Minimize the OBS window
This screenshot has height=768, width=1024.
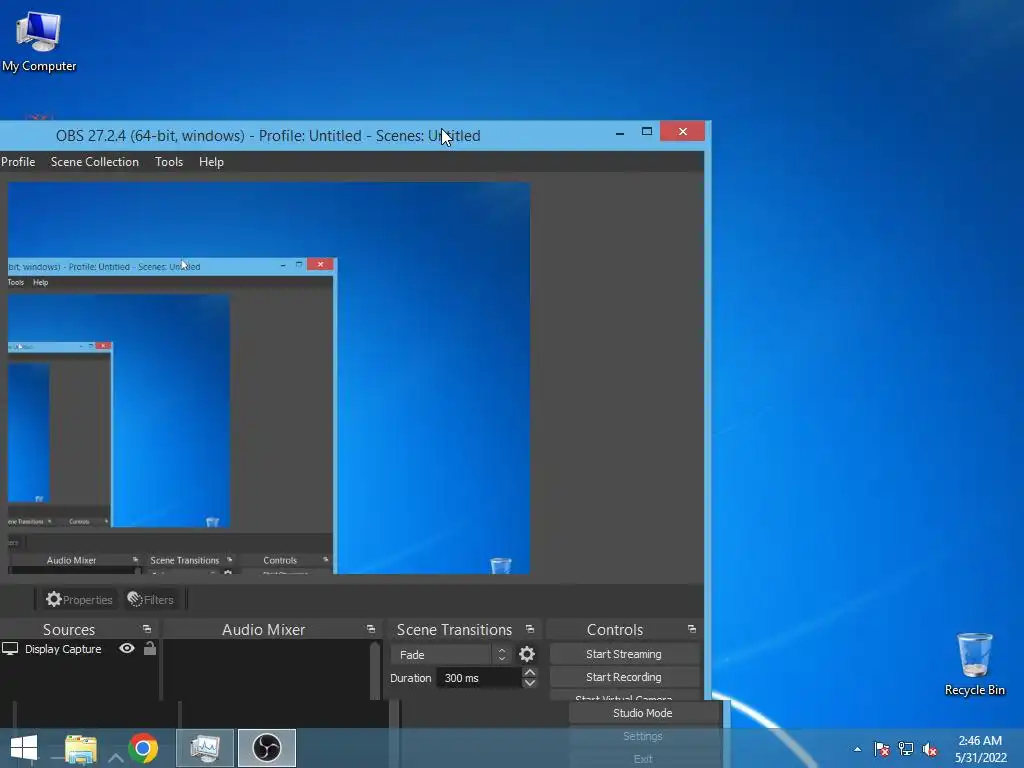click(x=620, y=133)
